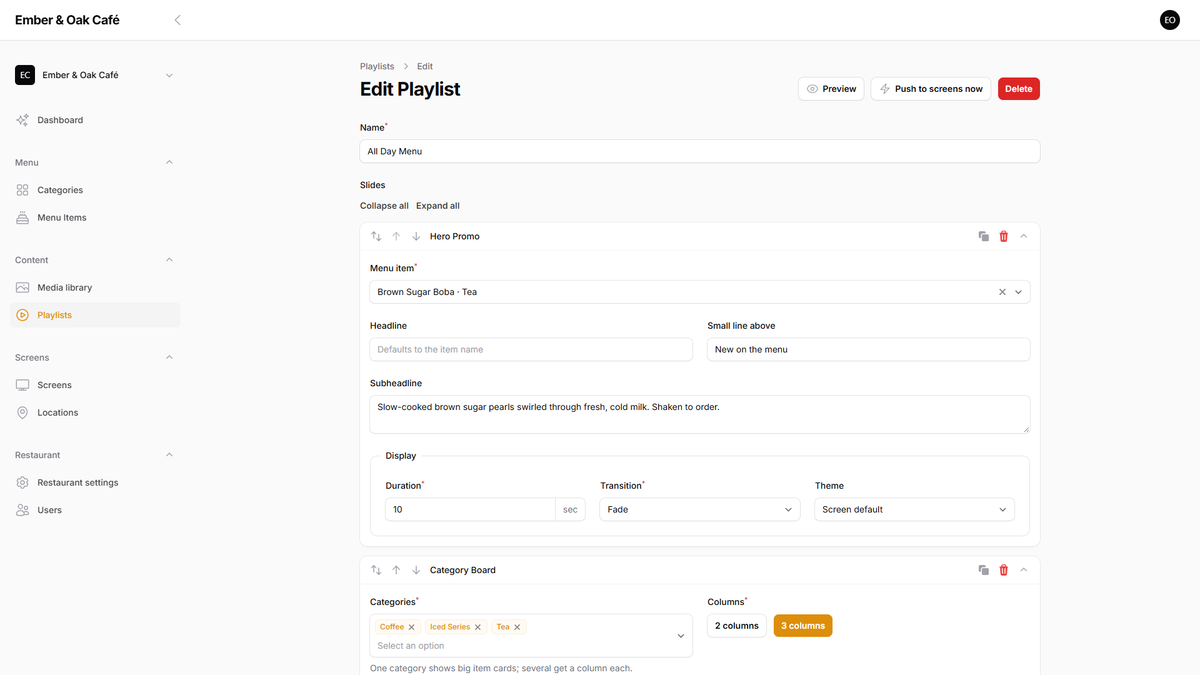The height and width of the screenshot is (675, 1200).
Task: Move Hero Promo slide up
Action: [396, 236]
